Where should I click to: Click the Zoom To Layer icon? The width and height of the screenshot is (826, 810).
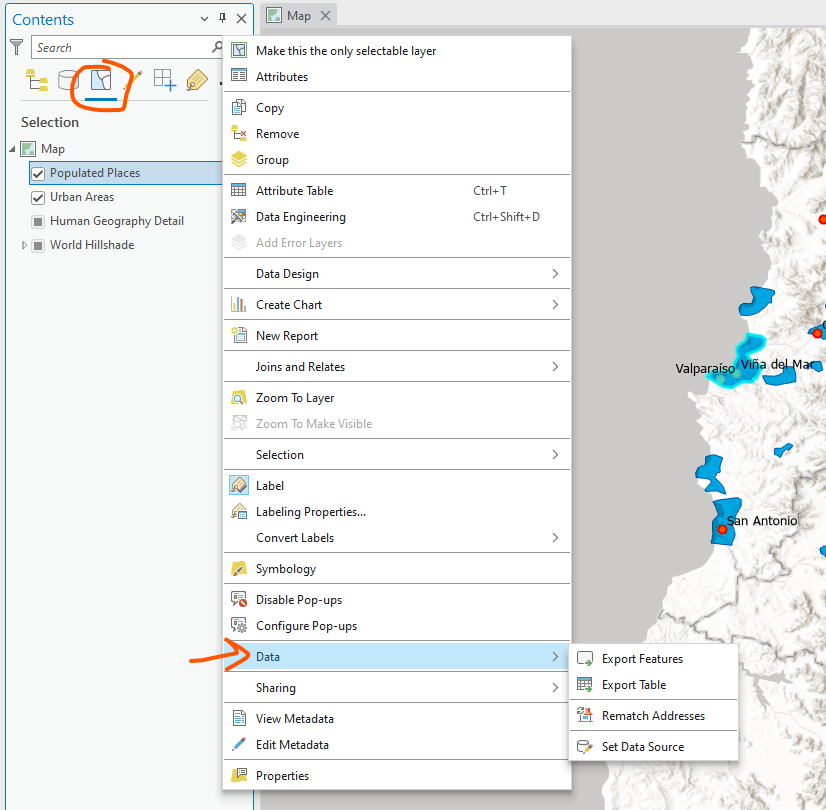point(239,398)
